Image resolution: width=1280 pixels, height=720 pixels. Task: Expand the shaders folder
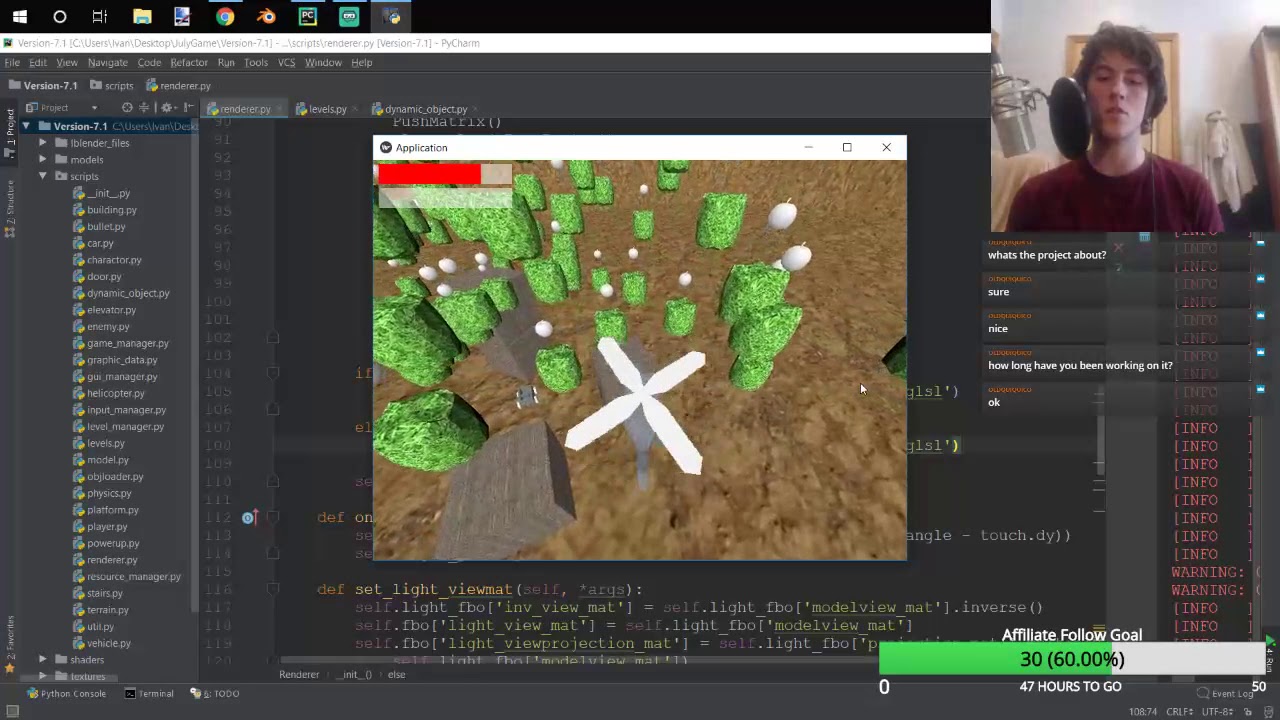pos(43,660)
